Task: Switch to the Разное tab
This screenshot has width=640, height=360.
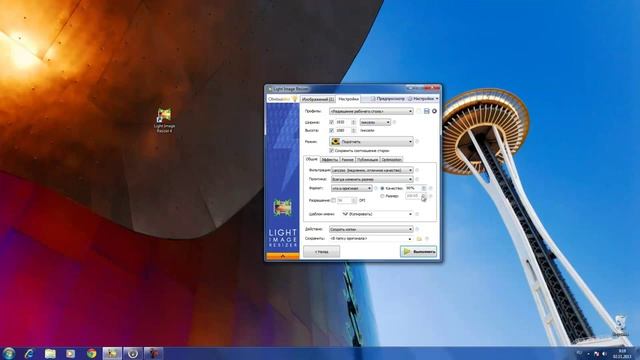Action: click(x=347, y=160)
